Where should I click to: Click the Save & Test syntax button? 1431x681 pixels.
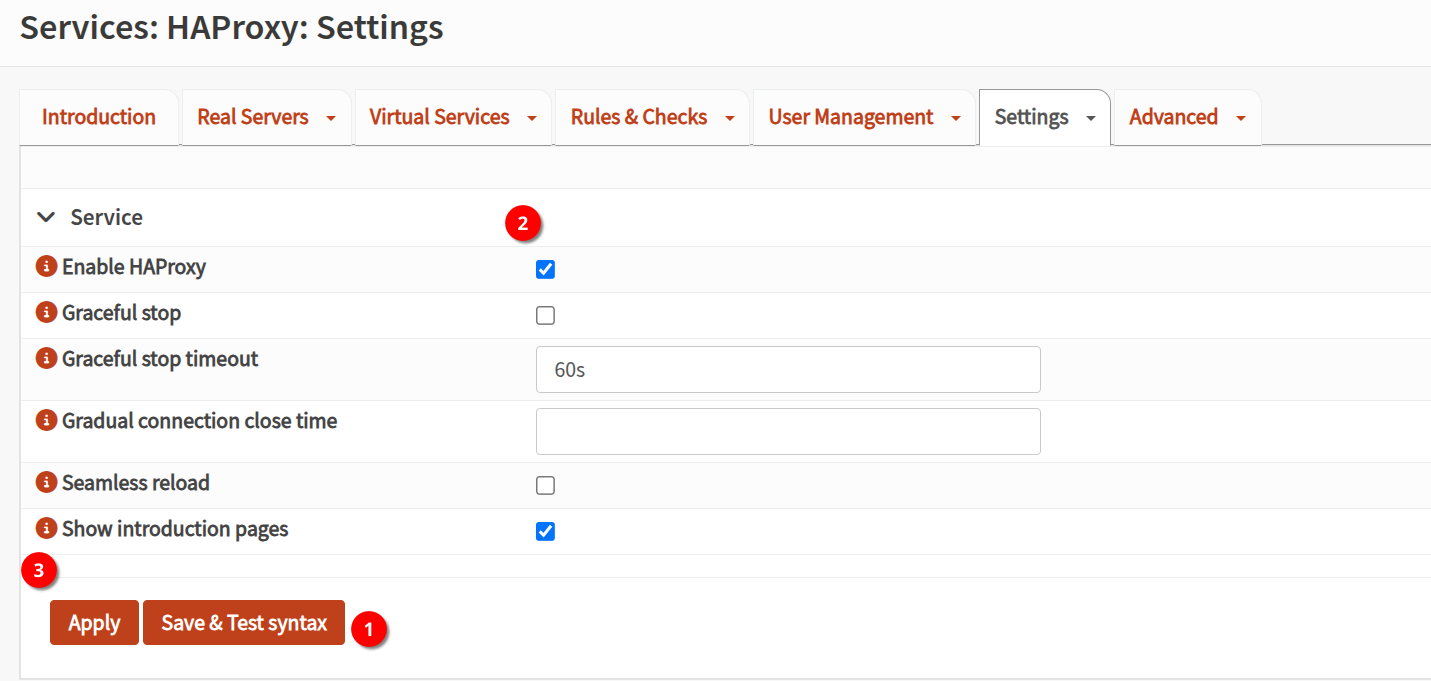(244, 623)
